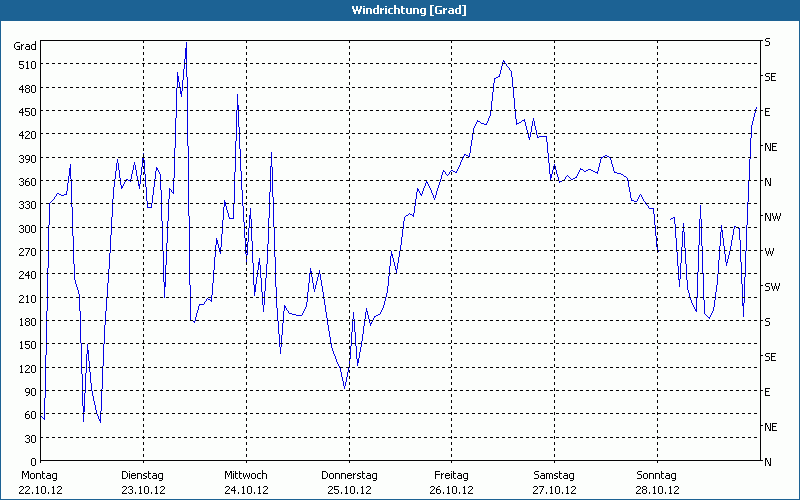Select the 150 y-axis value
Viewport: 800px width, 500px height.
[x=28, y=345]
